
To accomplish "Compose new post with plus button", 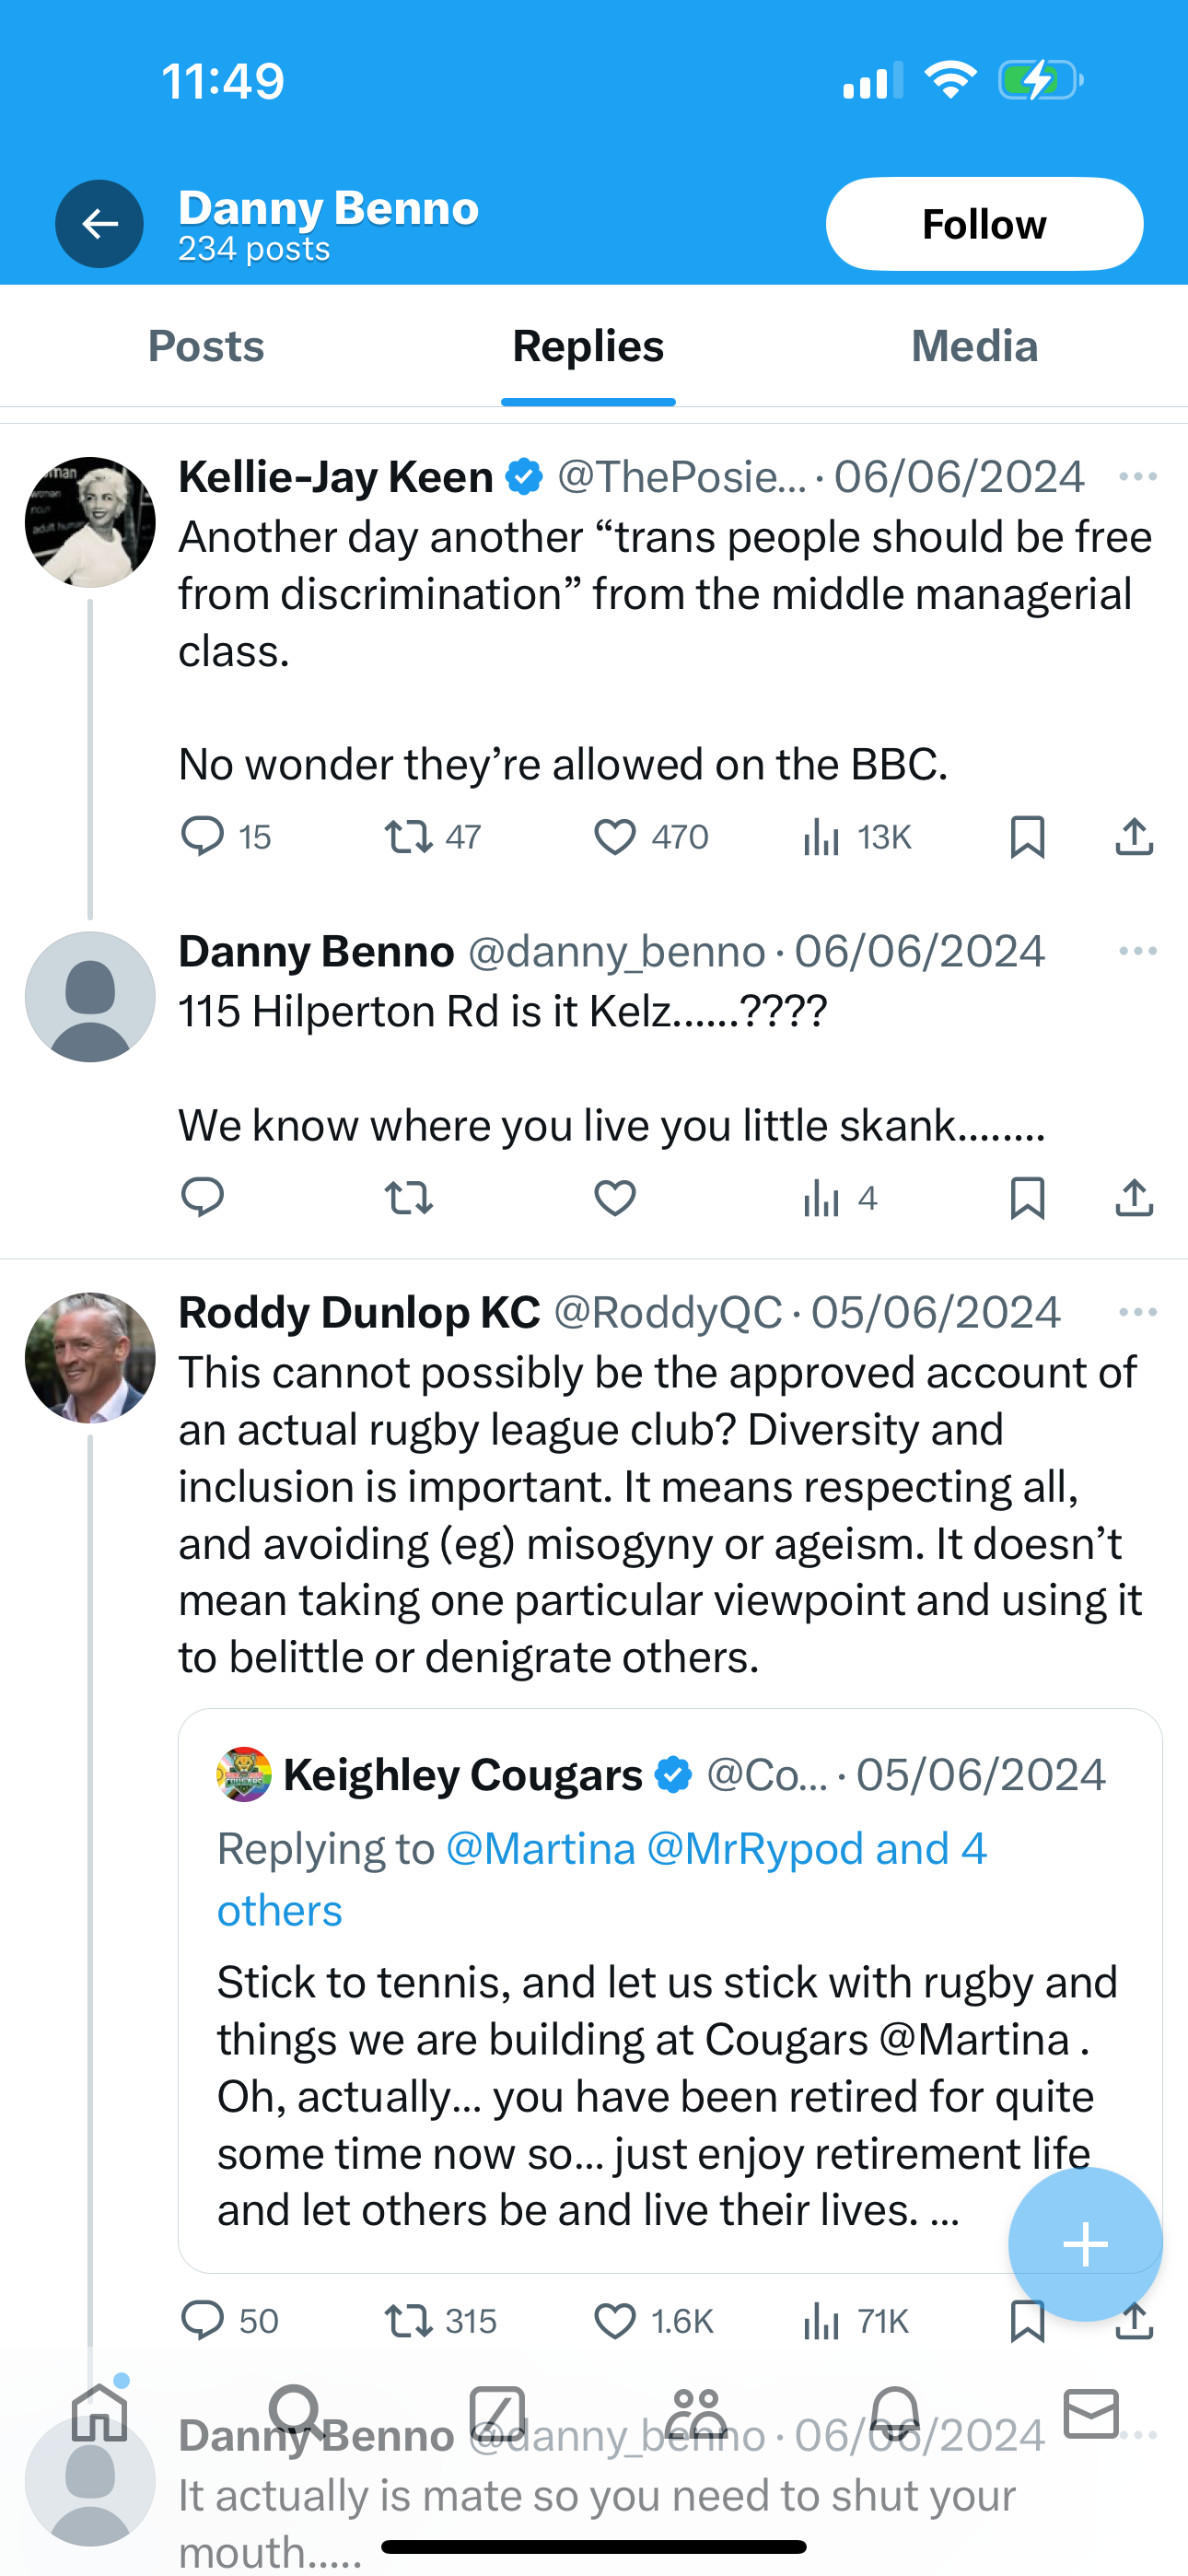I will (1085, 2245).
